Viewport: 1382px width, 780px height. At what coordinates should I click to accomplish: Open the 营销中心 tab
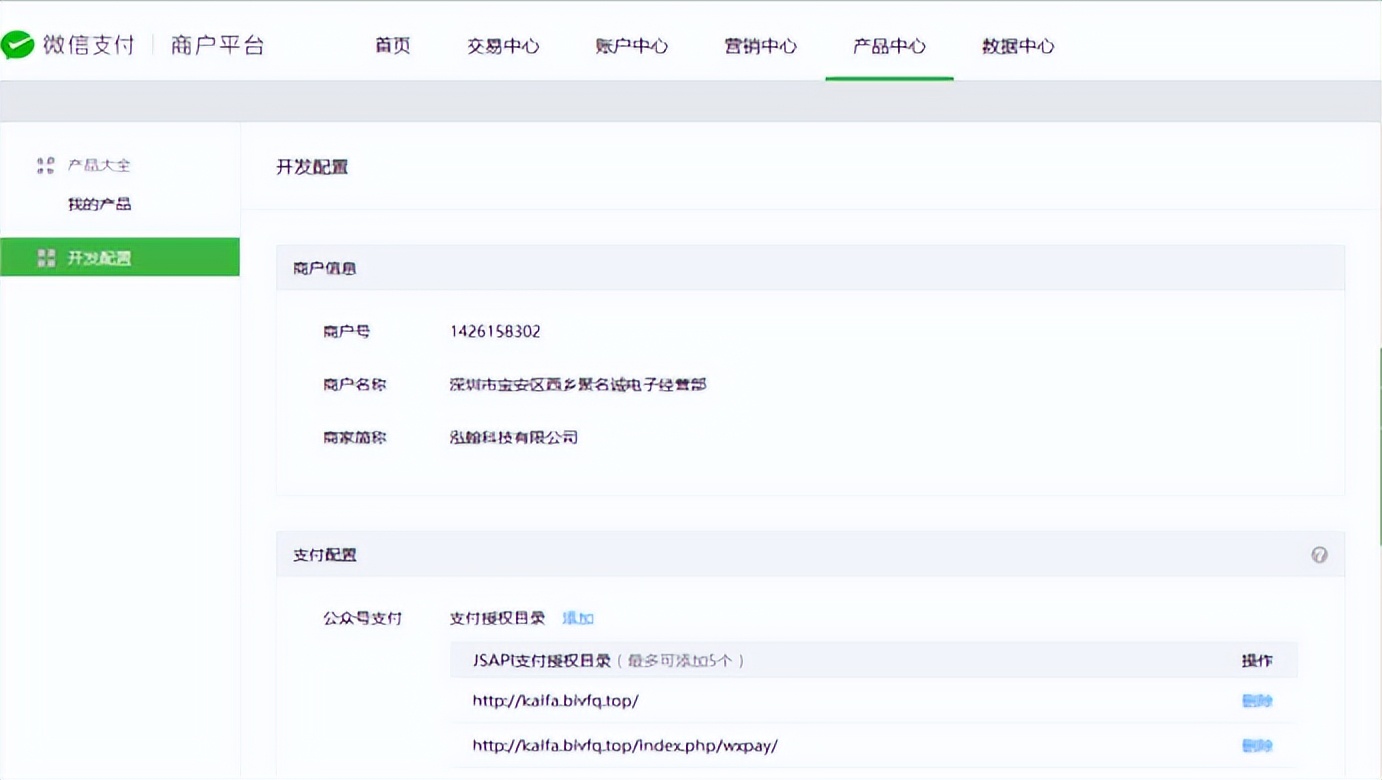(761, 46)
